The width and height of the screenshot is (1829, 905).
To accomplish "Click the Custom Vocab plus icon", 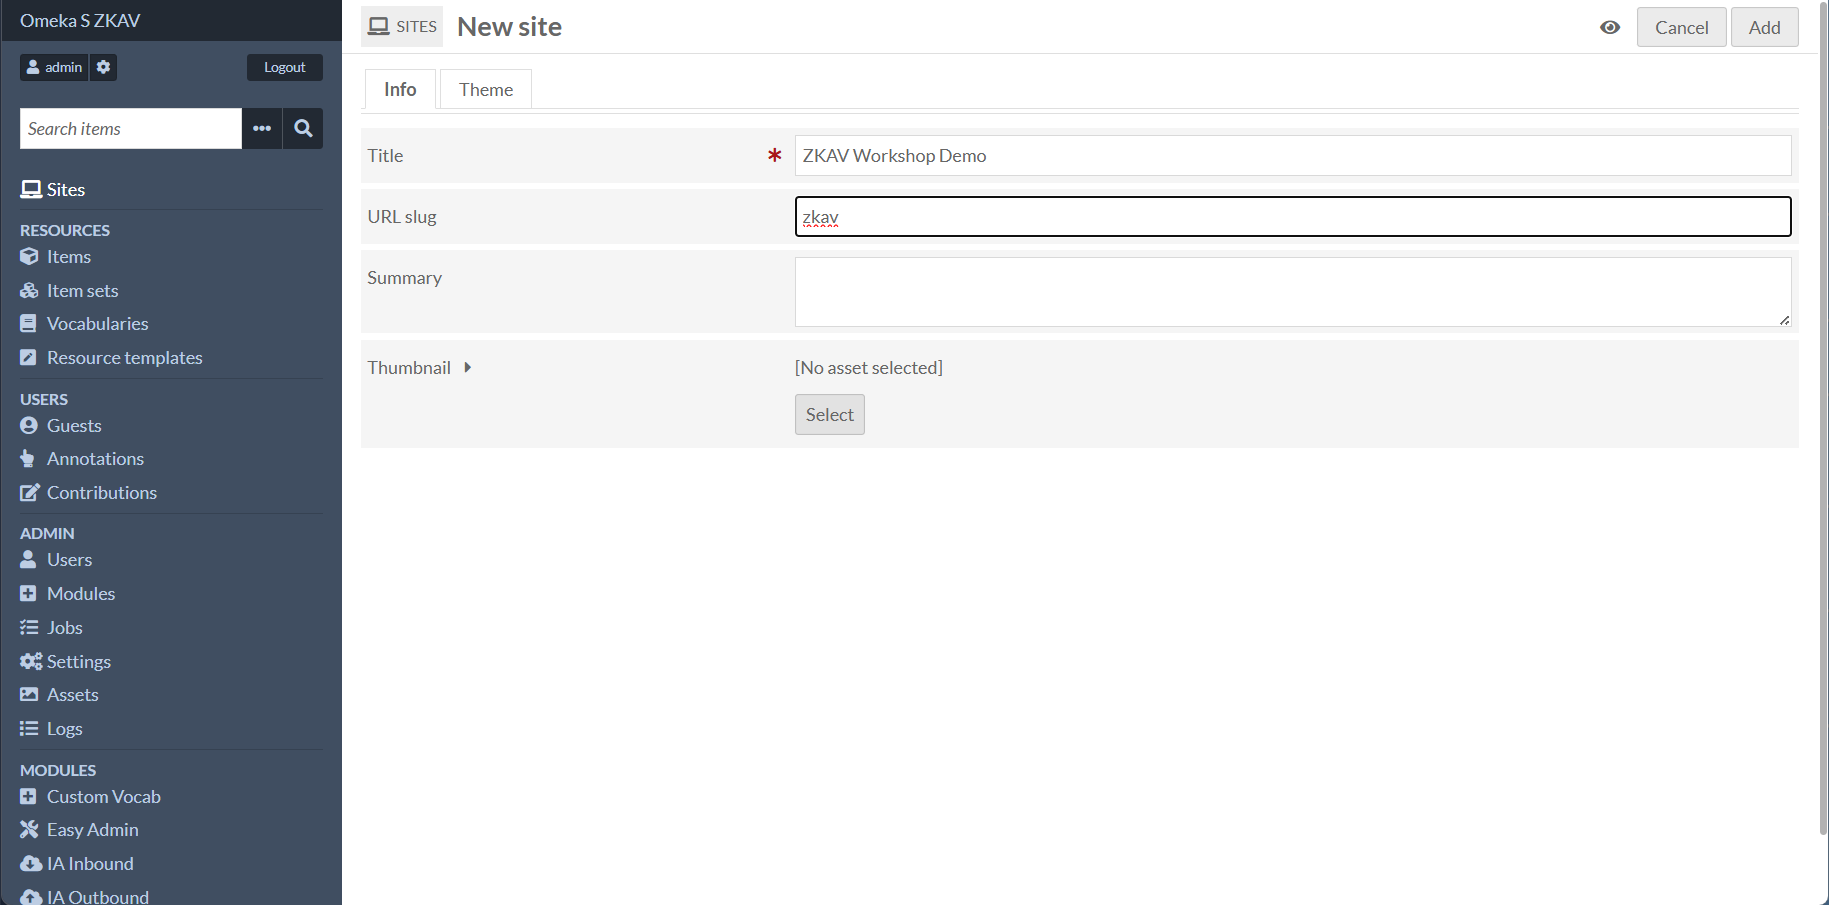I will pyautogui.click(x=28, y=797).
